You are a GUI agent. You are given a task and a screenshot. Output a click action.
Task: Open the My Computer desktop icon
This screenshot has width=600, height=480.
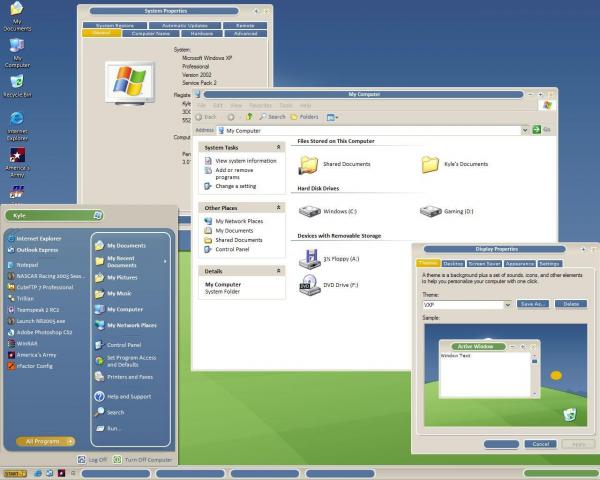point(17,53)
